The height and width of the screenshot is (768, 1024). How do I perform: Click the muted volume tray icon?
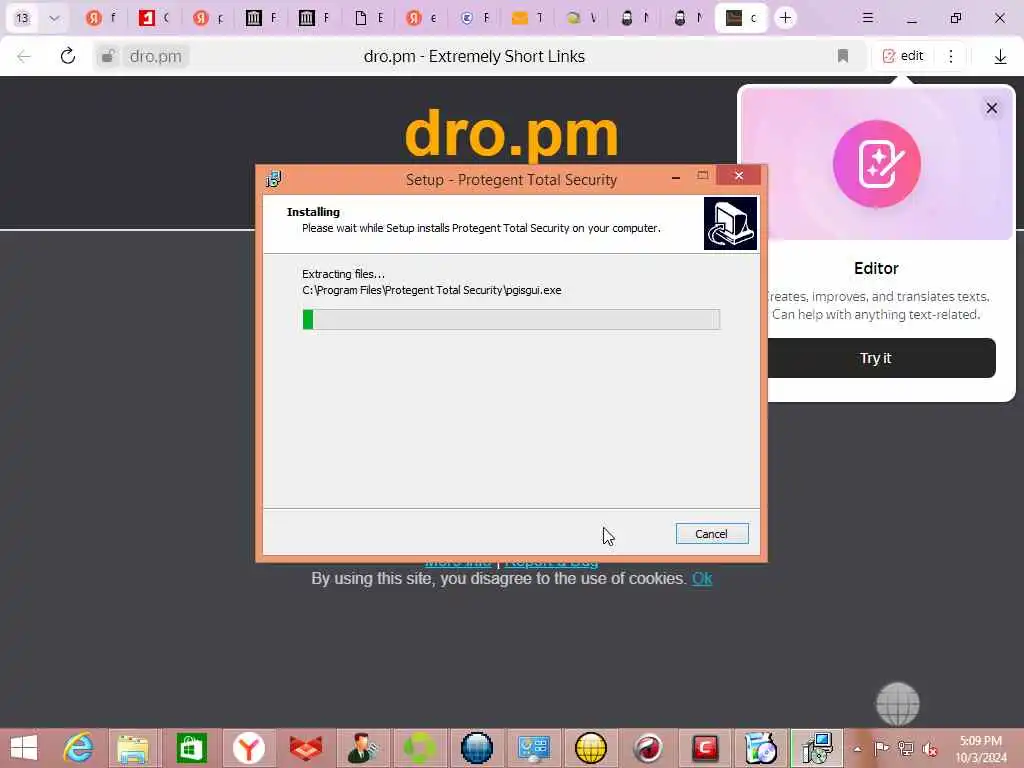929,749
